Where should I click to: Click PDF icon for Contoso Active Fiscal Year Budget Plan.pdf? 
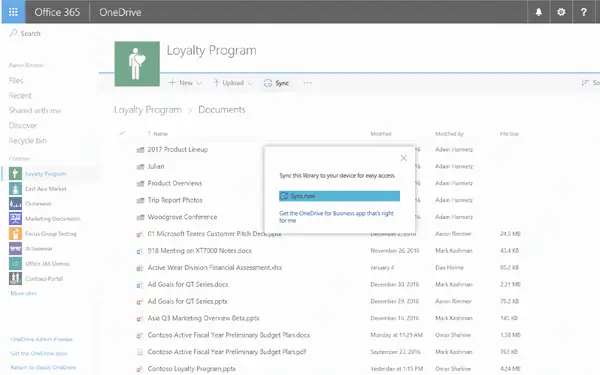coord(140,352)
